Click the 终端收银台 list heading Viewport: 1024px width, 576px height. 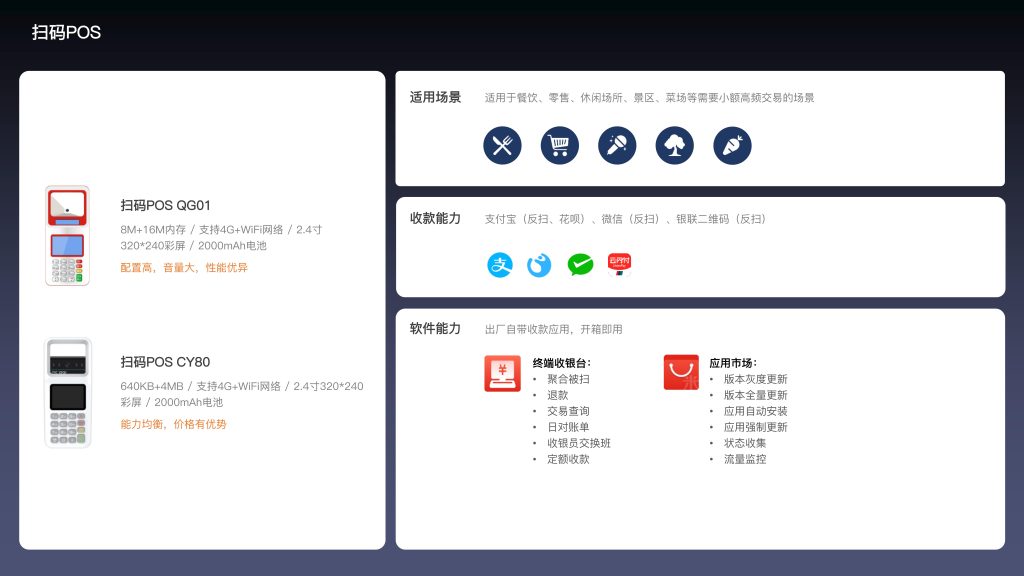pyautogui.click(x=562, y=363)
